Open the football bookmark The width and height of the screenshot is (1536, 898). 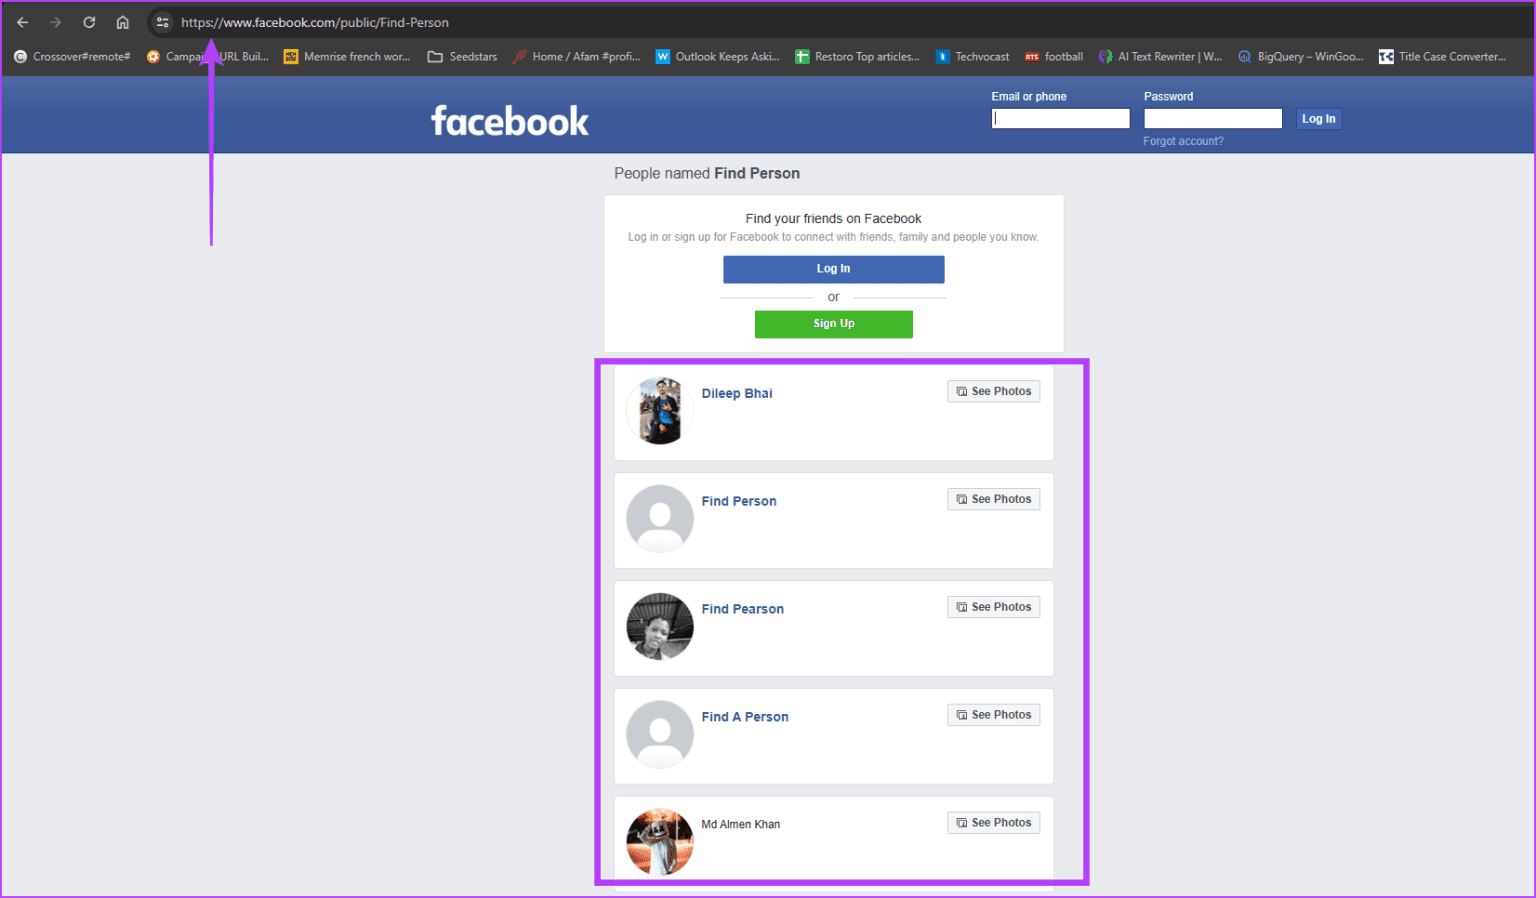(x=1053, y=57)
